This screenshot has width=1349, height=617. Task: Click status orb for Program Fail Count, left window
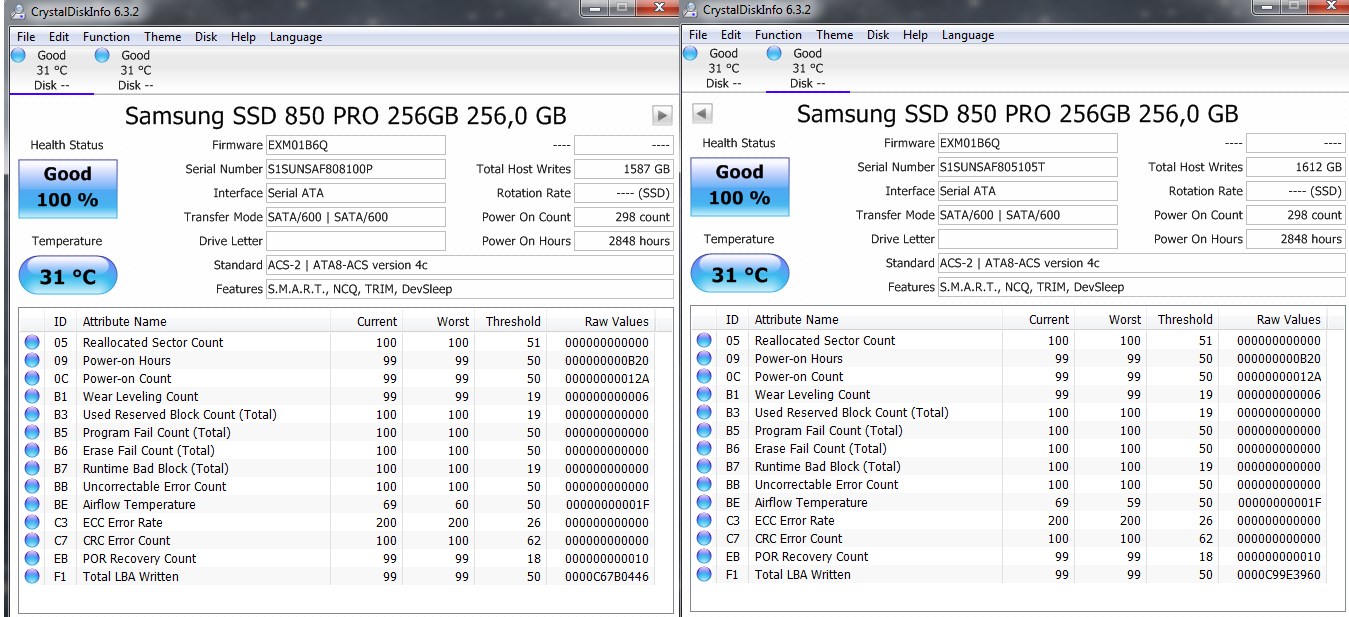click(x=32, y=432)
